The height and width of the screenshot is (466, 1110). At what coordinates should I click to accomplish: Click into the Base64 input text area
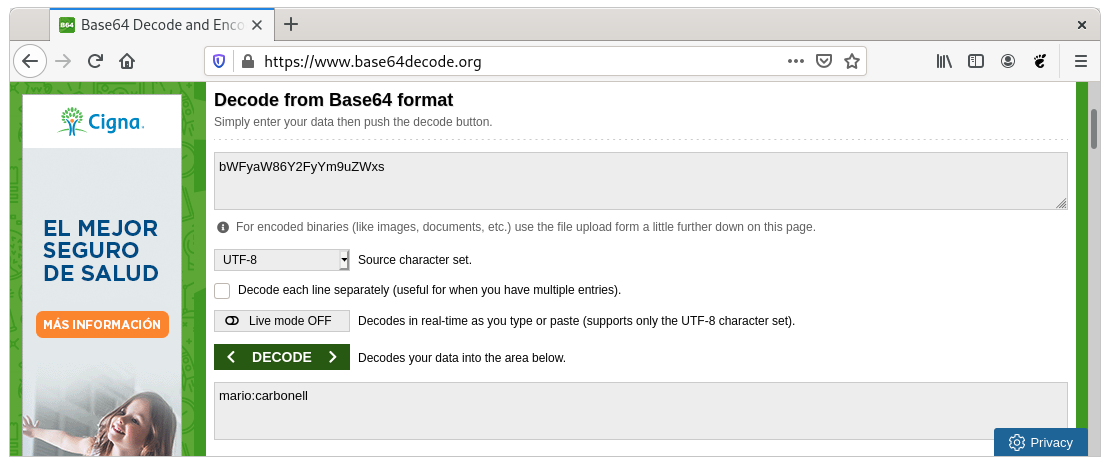click(x=640, y=181)
